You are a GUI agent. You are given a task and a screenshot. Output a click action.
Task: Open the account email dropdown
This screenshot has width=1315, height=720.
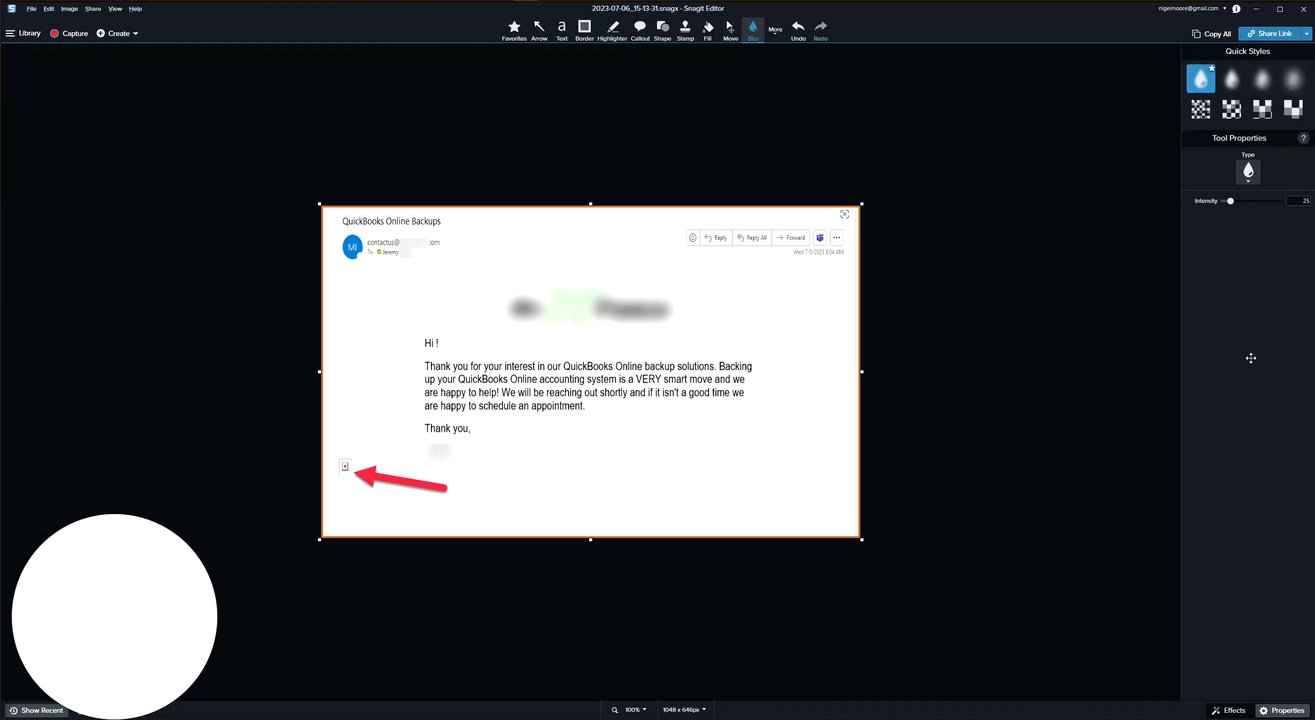pyautogui.click(x=1192, y=8)
